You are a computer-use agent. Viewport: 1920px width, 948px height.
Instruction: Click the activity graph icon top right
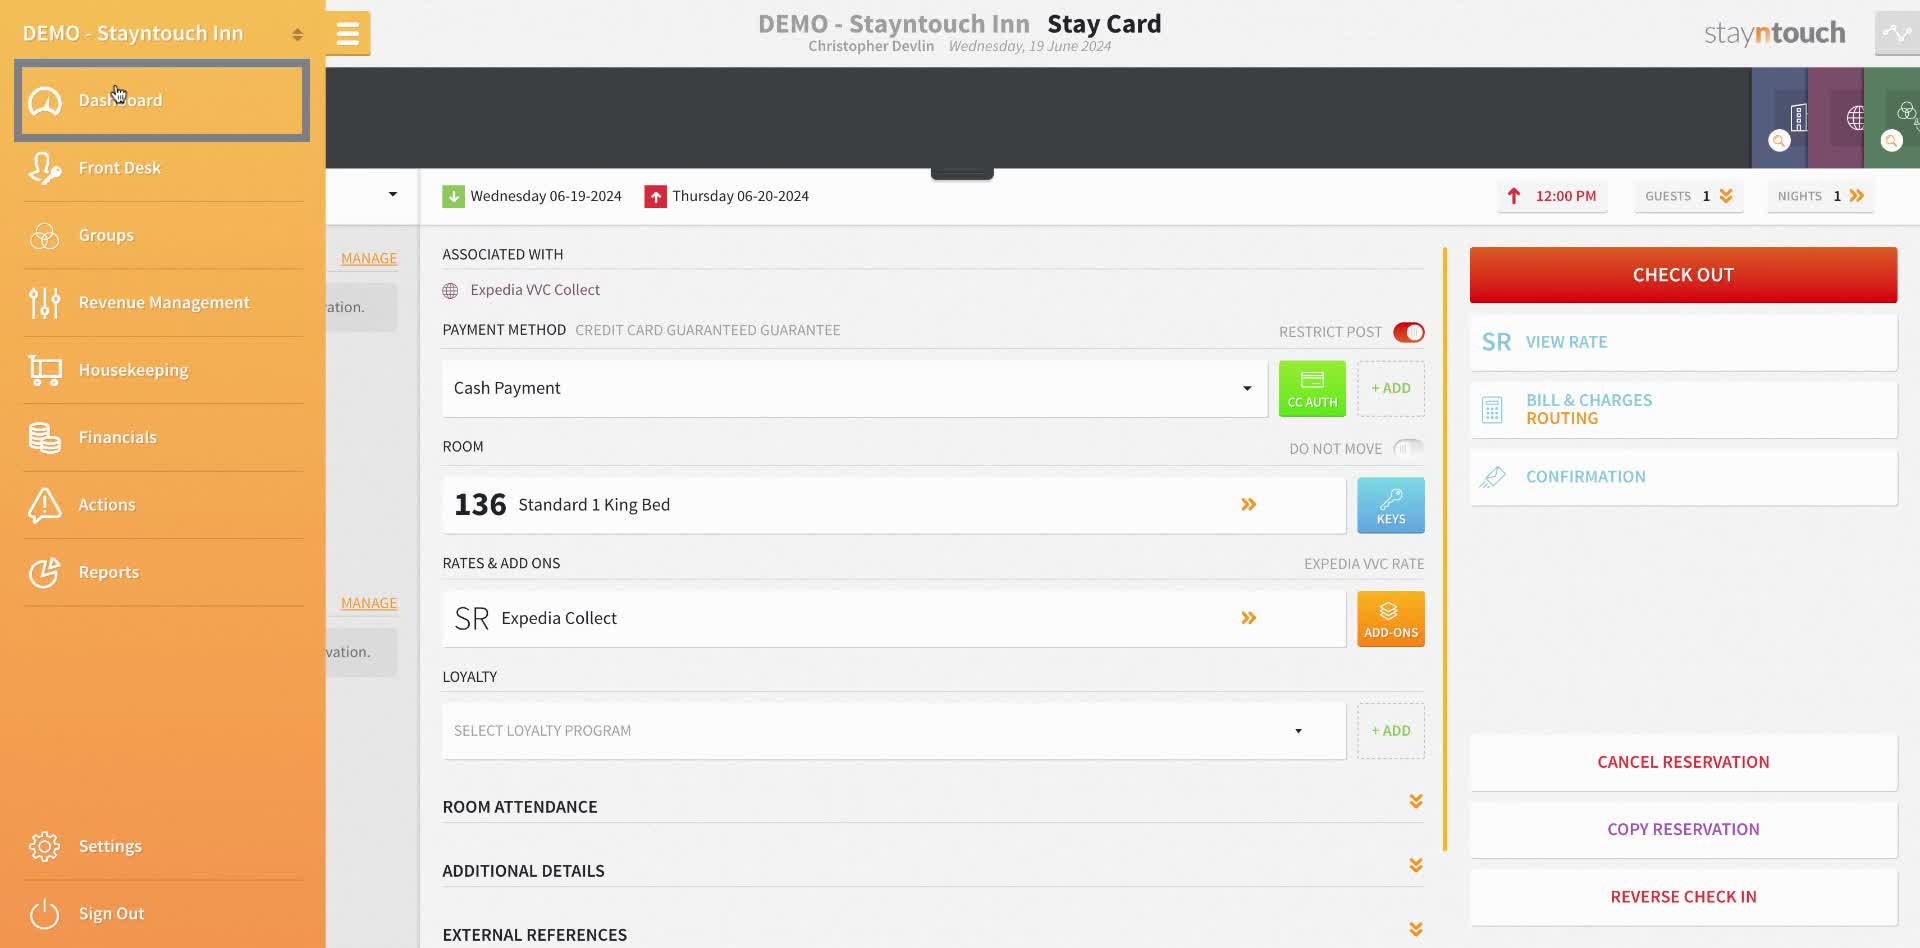tap(1897, 34)
